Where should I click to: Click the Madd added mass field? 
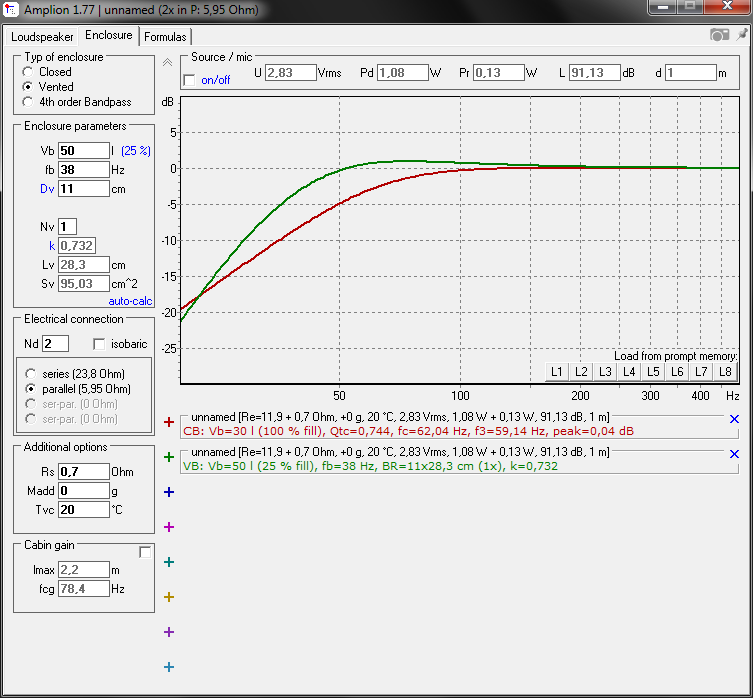[84, 490]
